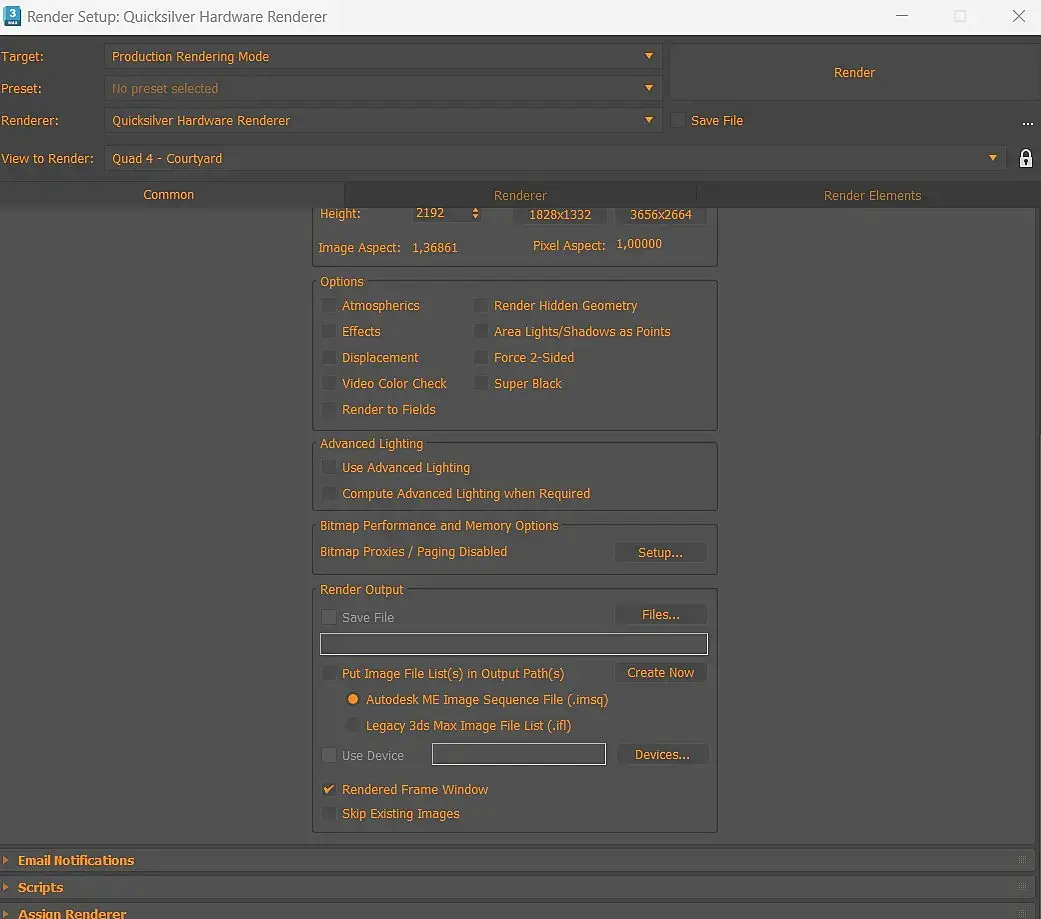Enable the Atmospherics checkbox

329,305
